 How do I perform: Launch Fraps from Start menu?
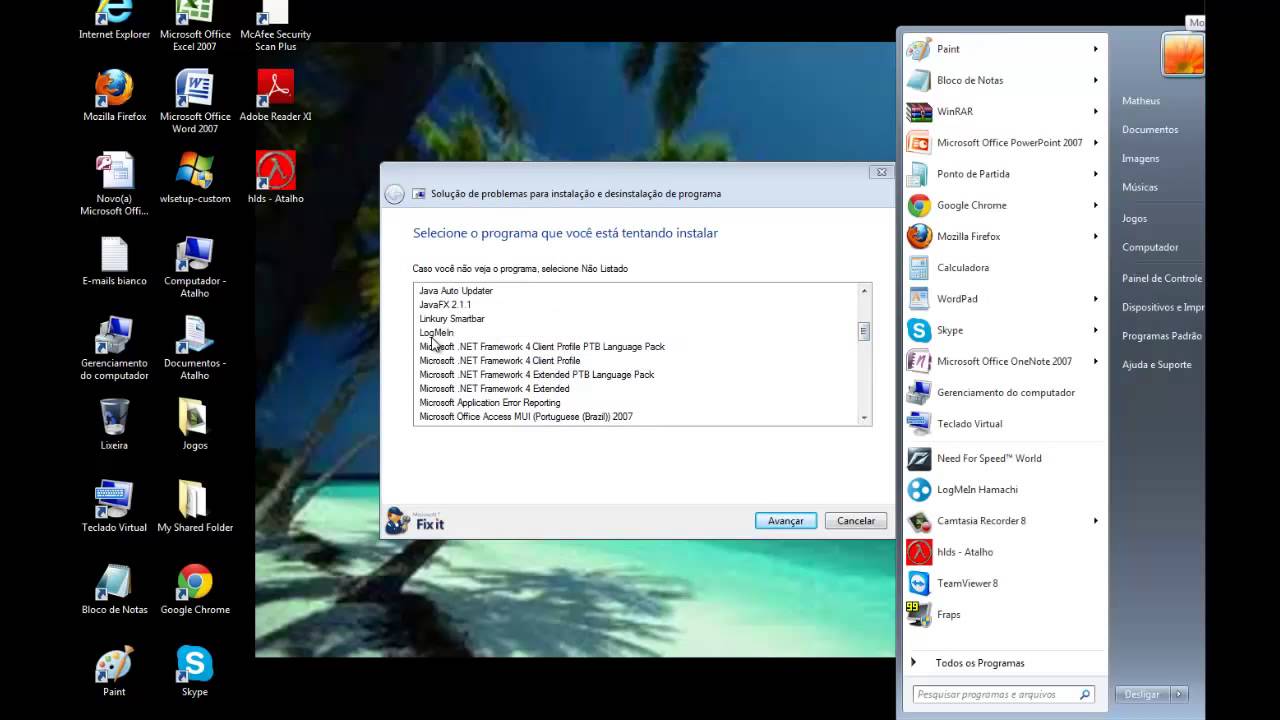(1003, 615)
